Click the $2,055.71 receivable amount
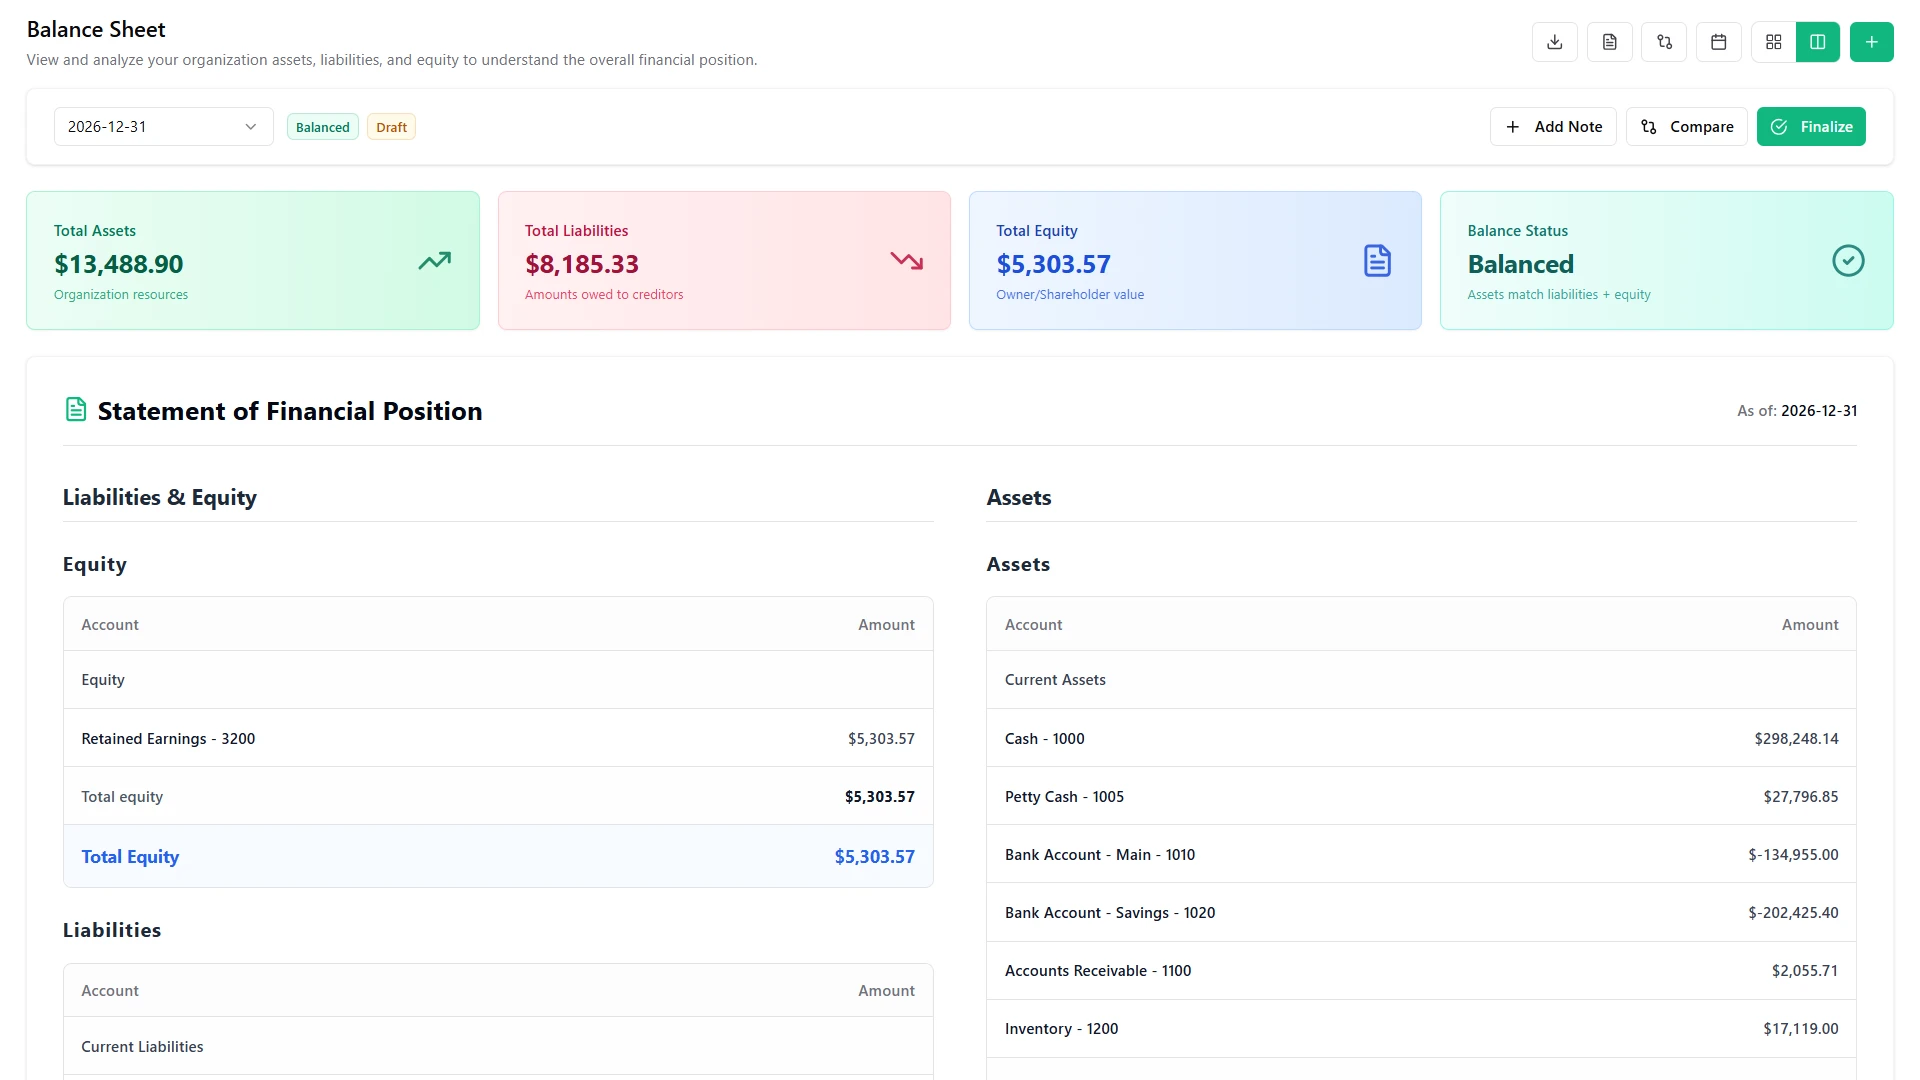The image size is (1920, 1080). pyautogui.click(x=1804, y=971)
